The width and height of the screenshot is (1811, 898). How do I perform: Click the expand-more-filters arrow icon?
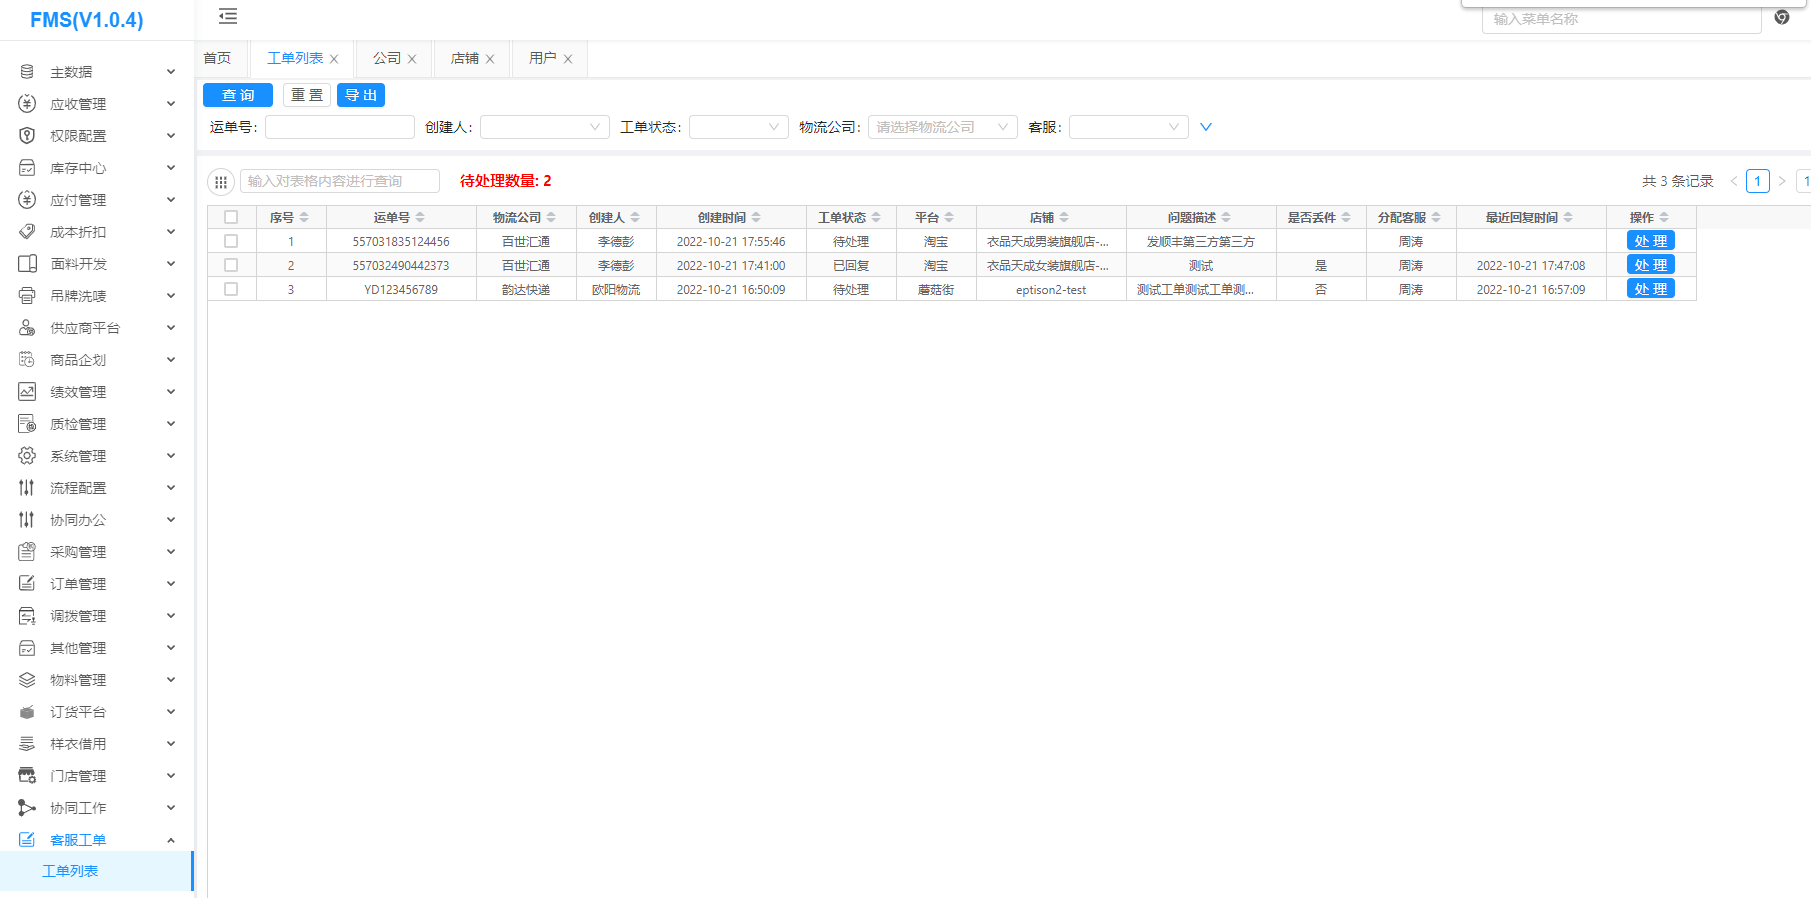(1205, 127)
